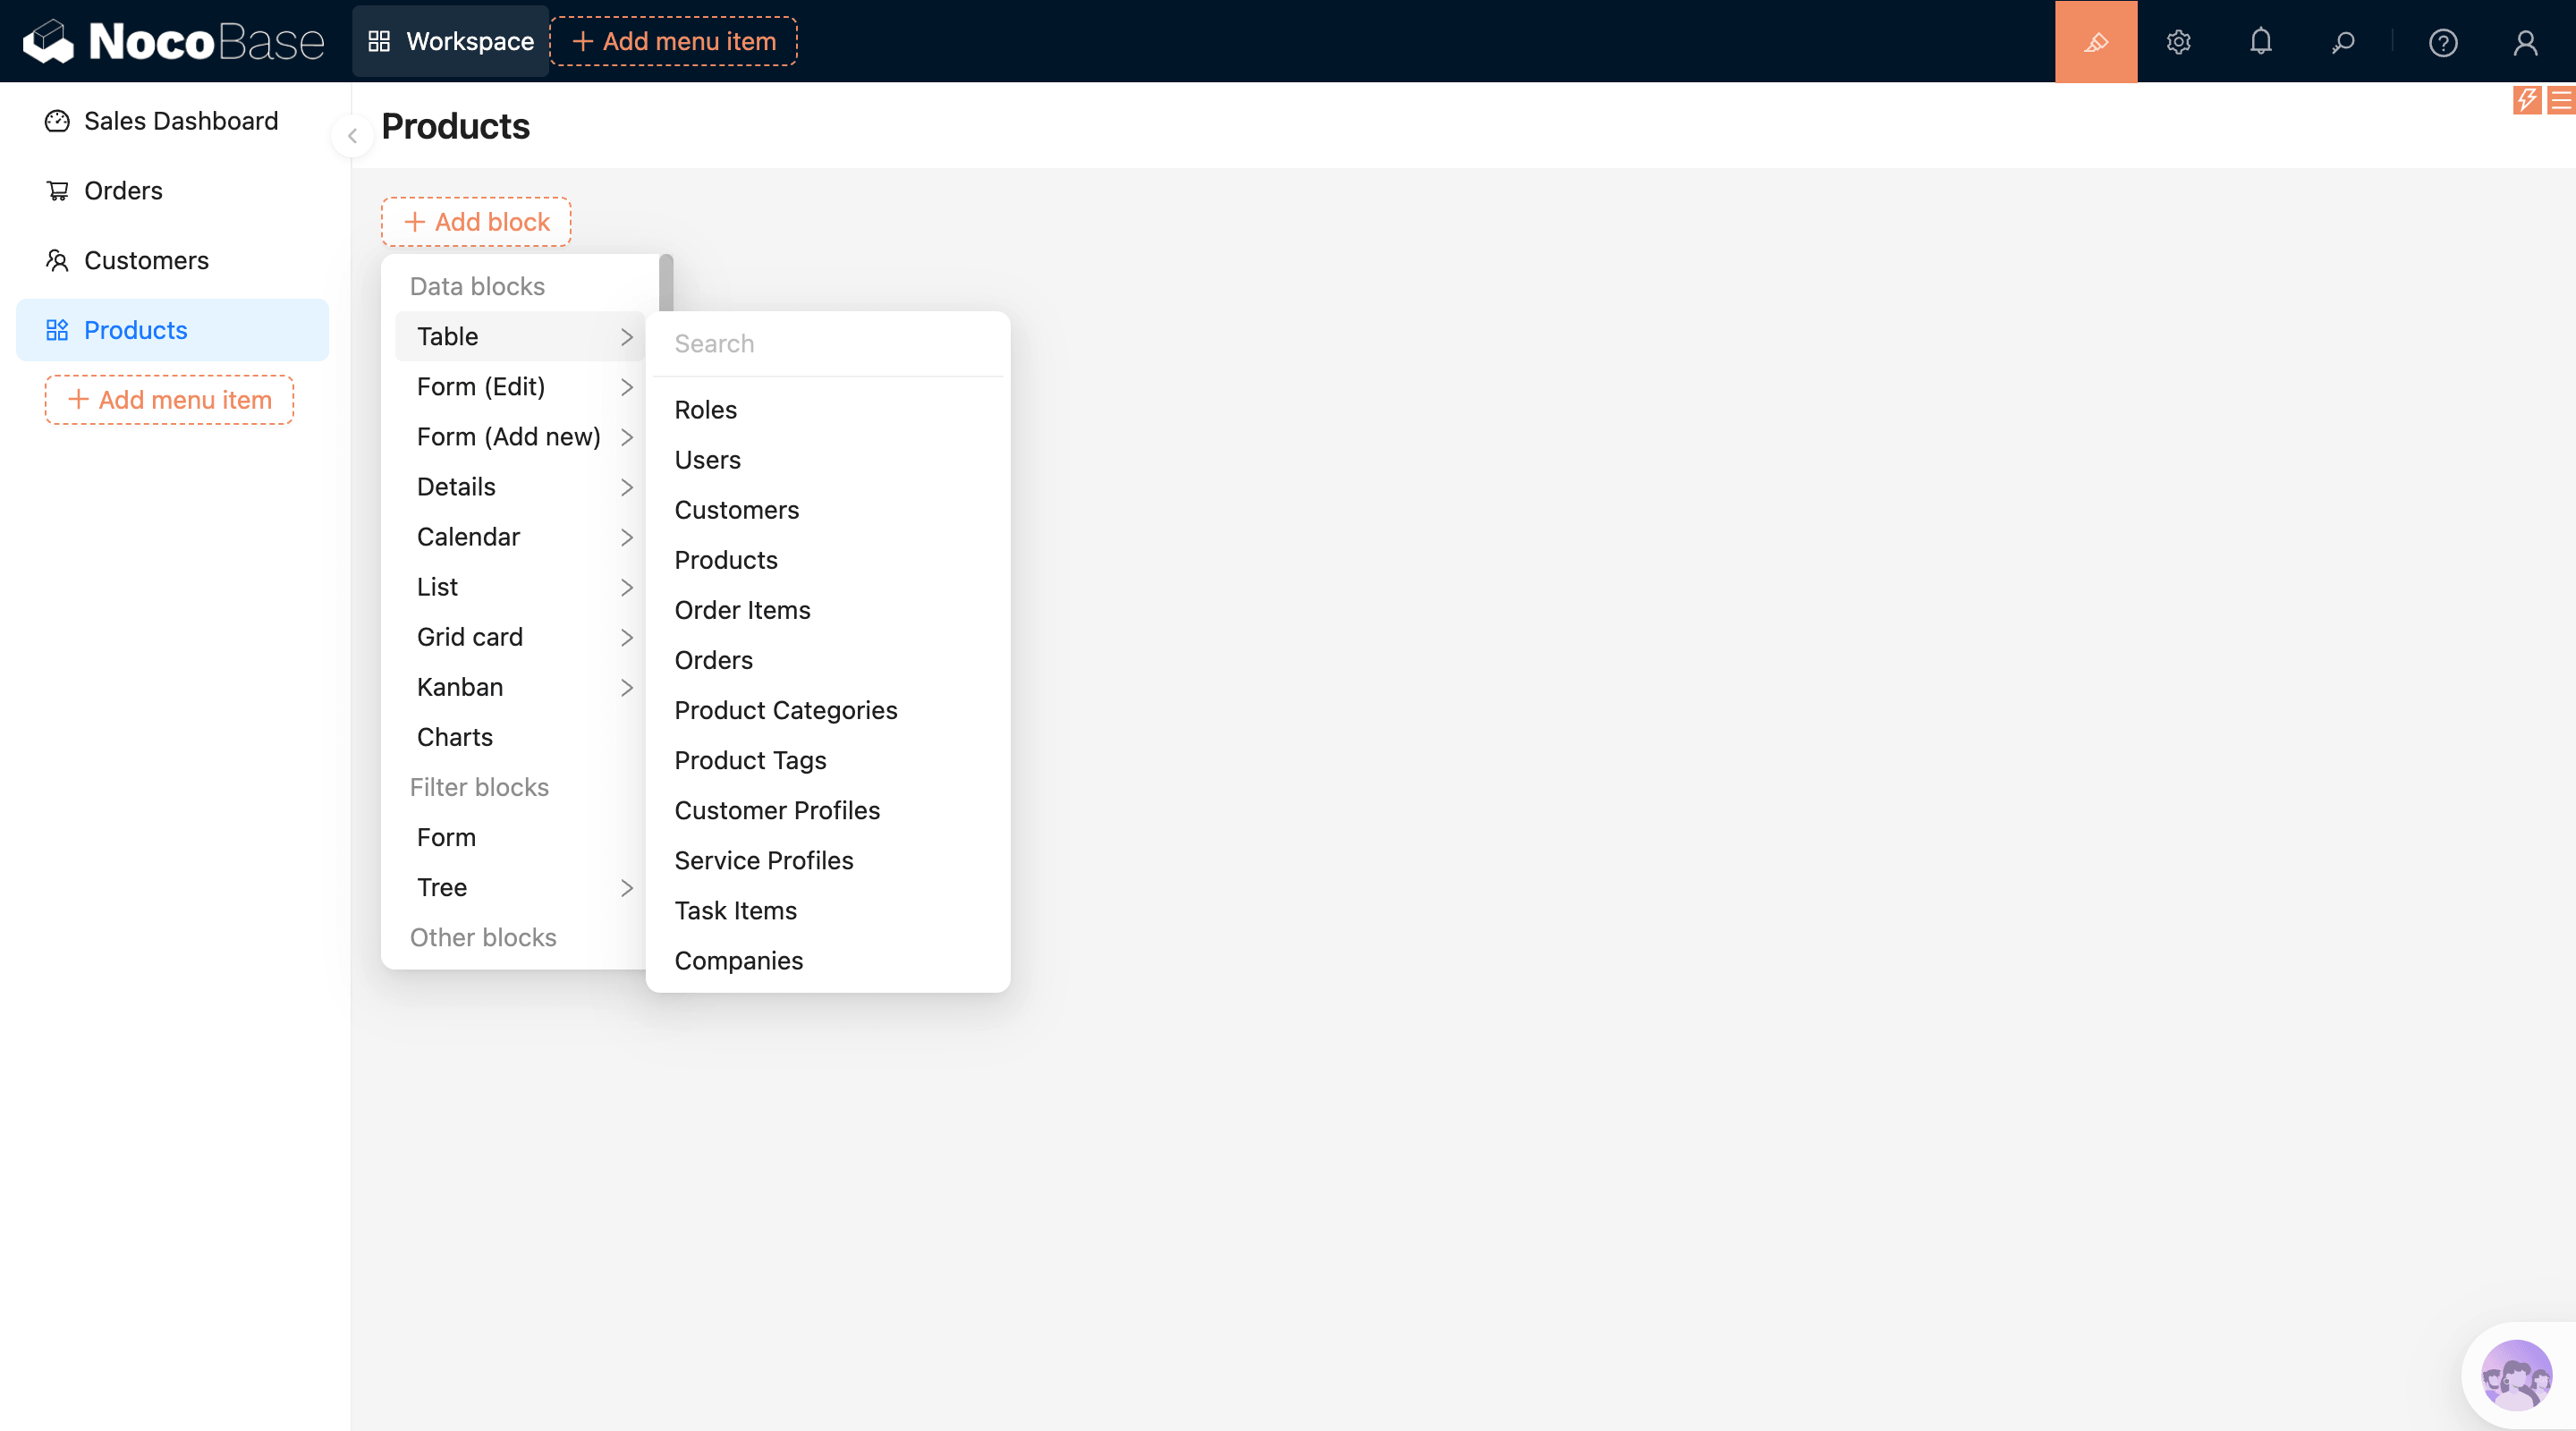Open the help question mark icon
This screenshot has width=2576, height=1431.
(x=2442, y=42)
